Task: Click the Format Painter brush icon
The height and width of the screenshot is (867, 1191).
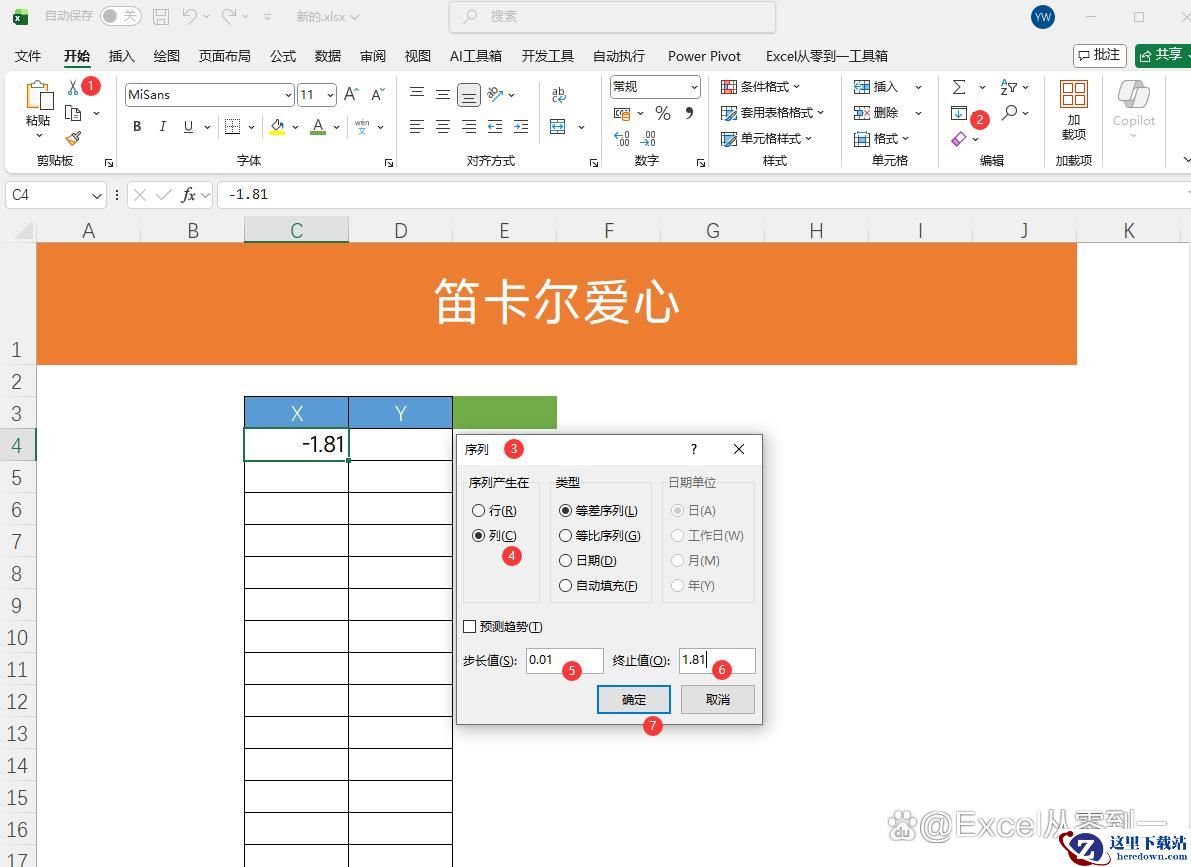Action: [73, 139]
